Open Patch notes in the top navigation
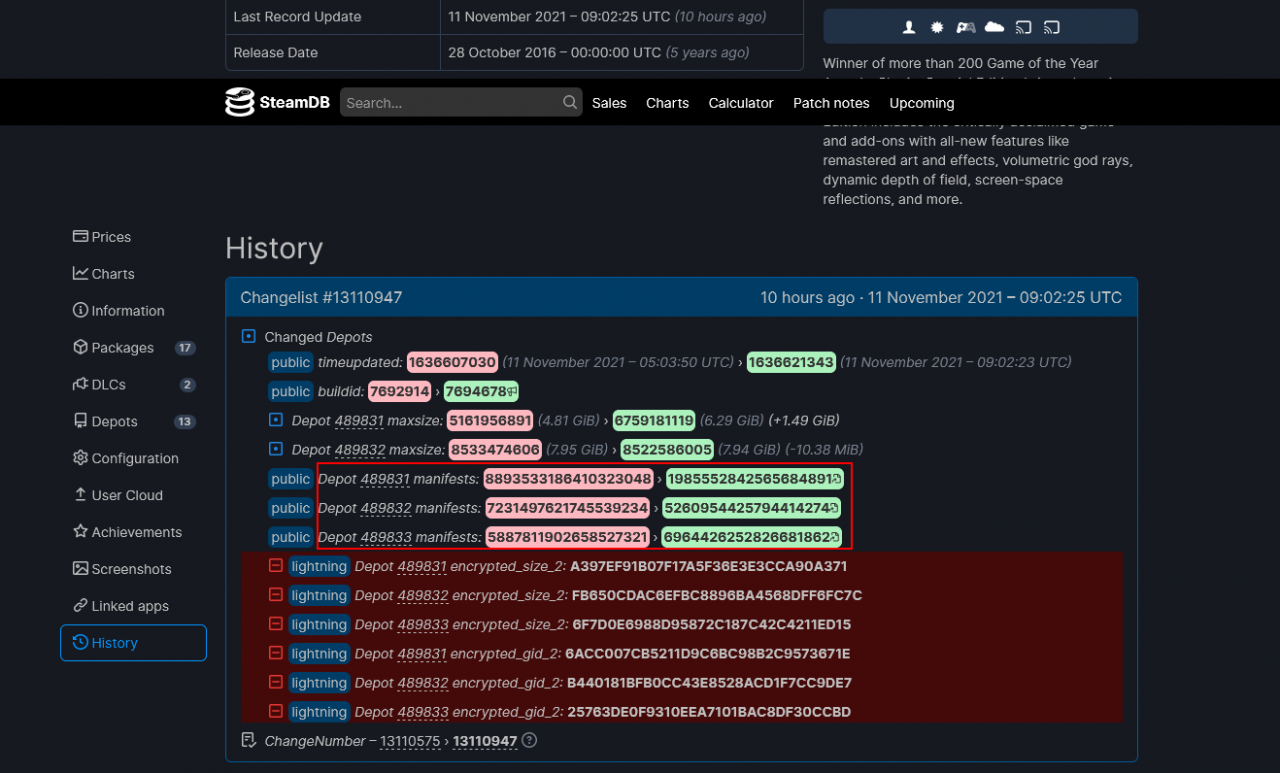Viewport: 1280px width, 773px height. click(x=831, y=103)
